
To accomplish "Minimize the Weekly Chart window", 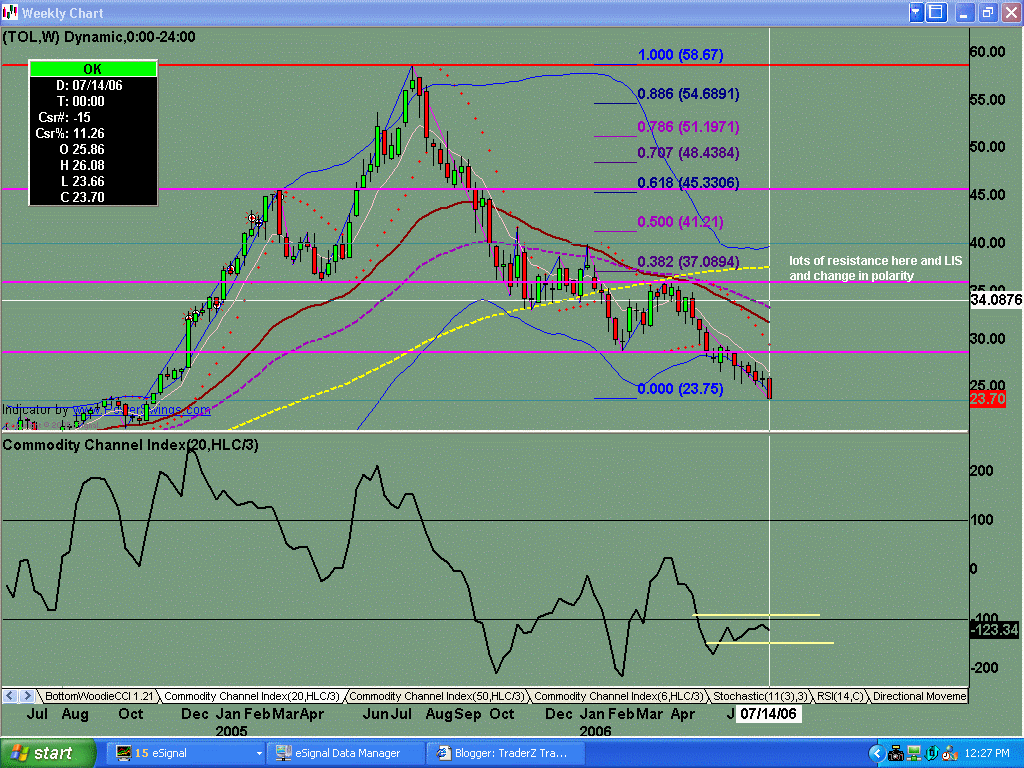I will 964,12.
